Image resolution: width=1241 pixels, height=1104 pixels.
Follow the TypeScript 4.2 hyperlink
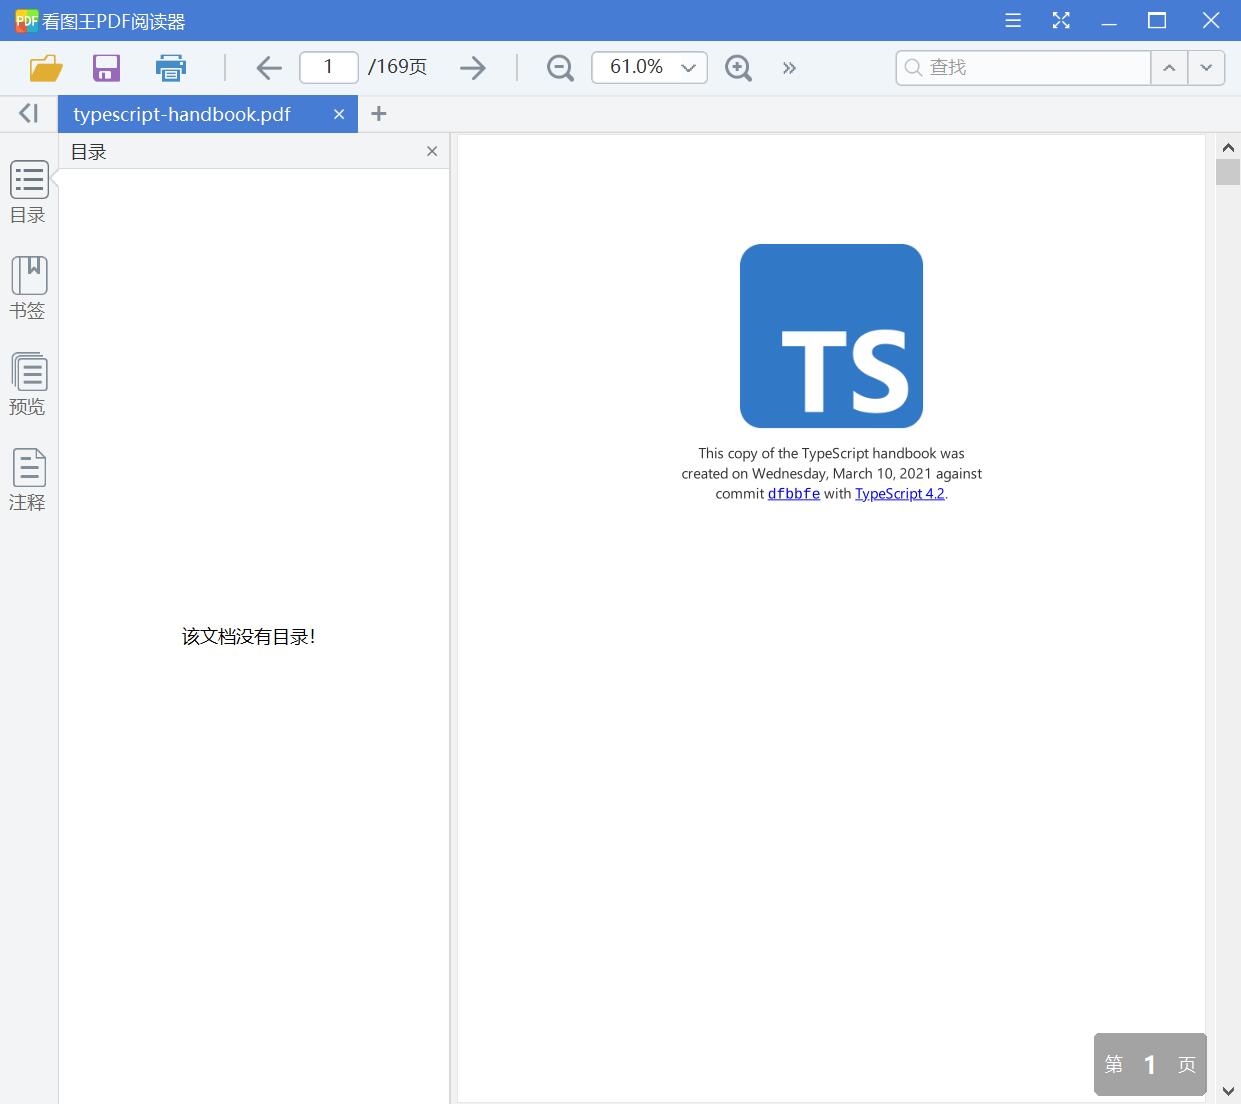898,493
